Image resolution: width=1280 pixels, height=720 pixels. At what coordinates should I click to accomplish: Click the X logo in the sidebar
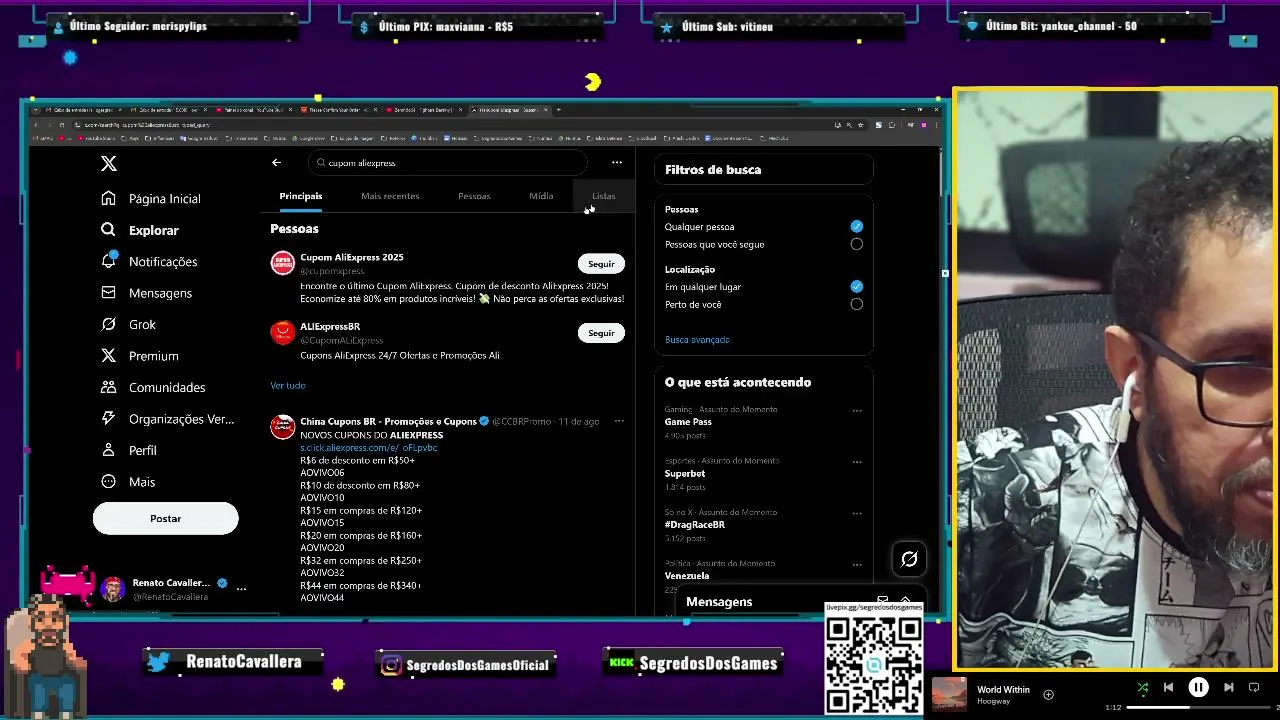(x=109, y=164)
